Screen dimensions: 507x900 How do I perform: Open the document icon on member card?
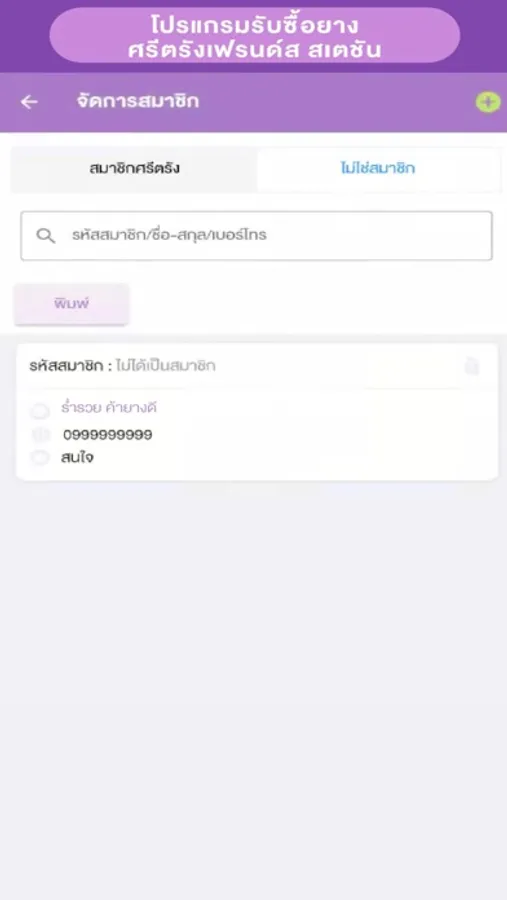coord(471,366)
